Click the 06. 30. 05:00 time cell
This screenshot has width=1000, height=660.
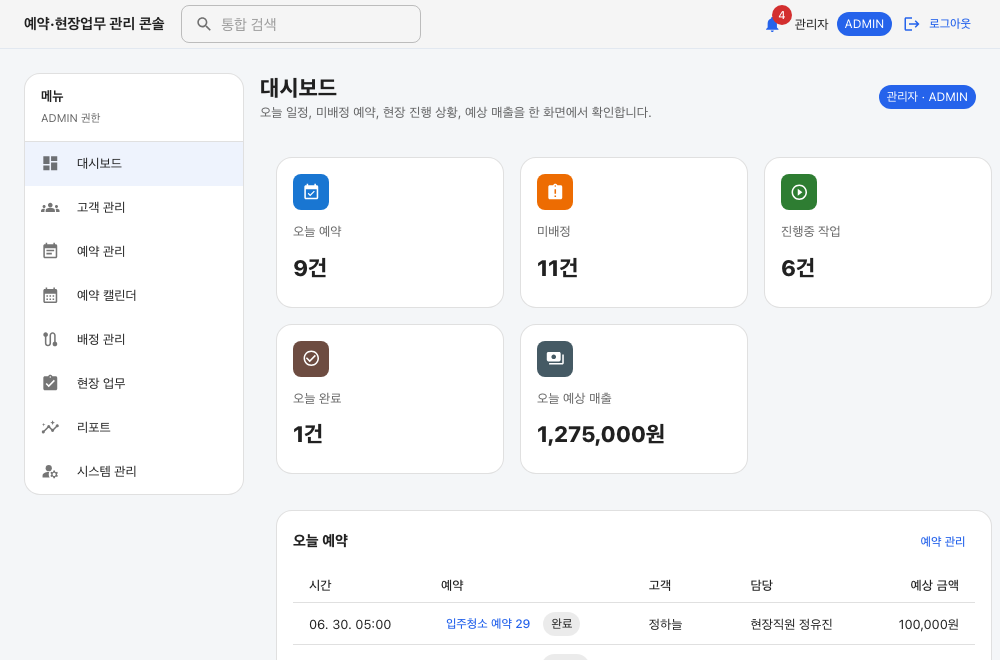350,624
